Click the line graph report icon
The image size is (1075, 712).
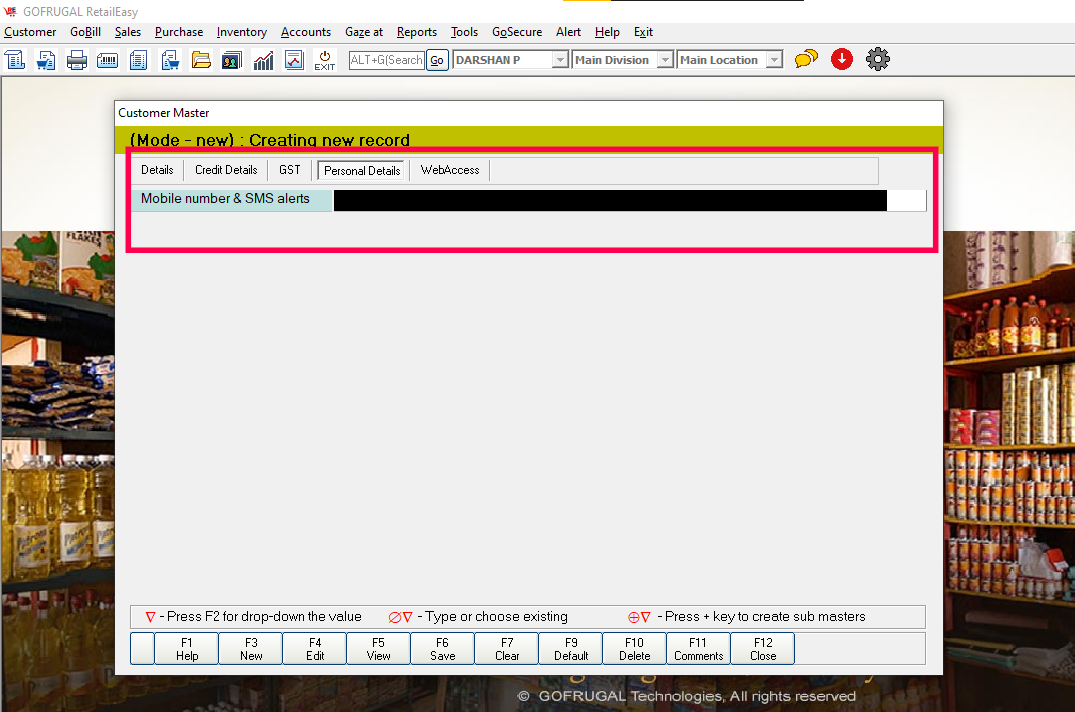tap(294, 60)
